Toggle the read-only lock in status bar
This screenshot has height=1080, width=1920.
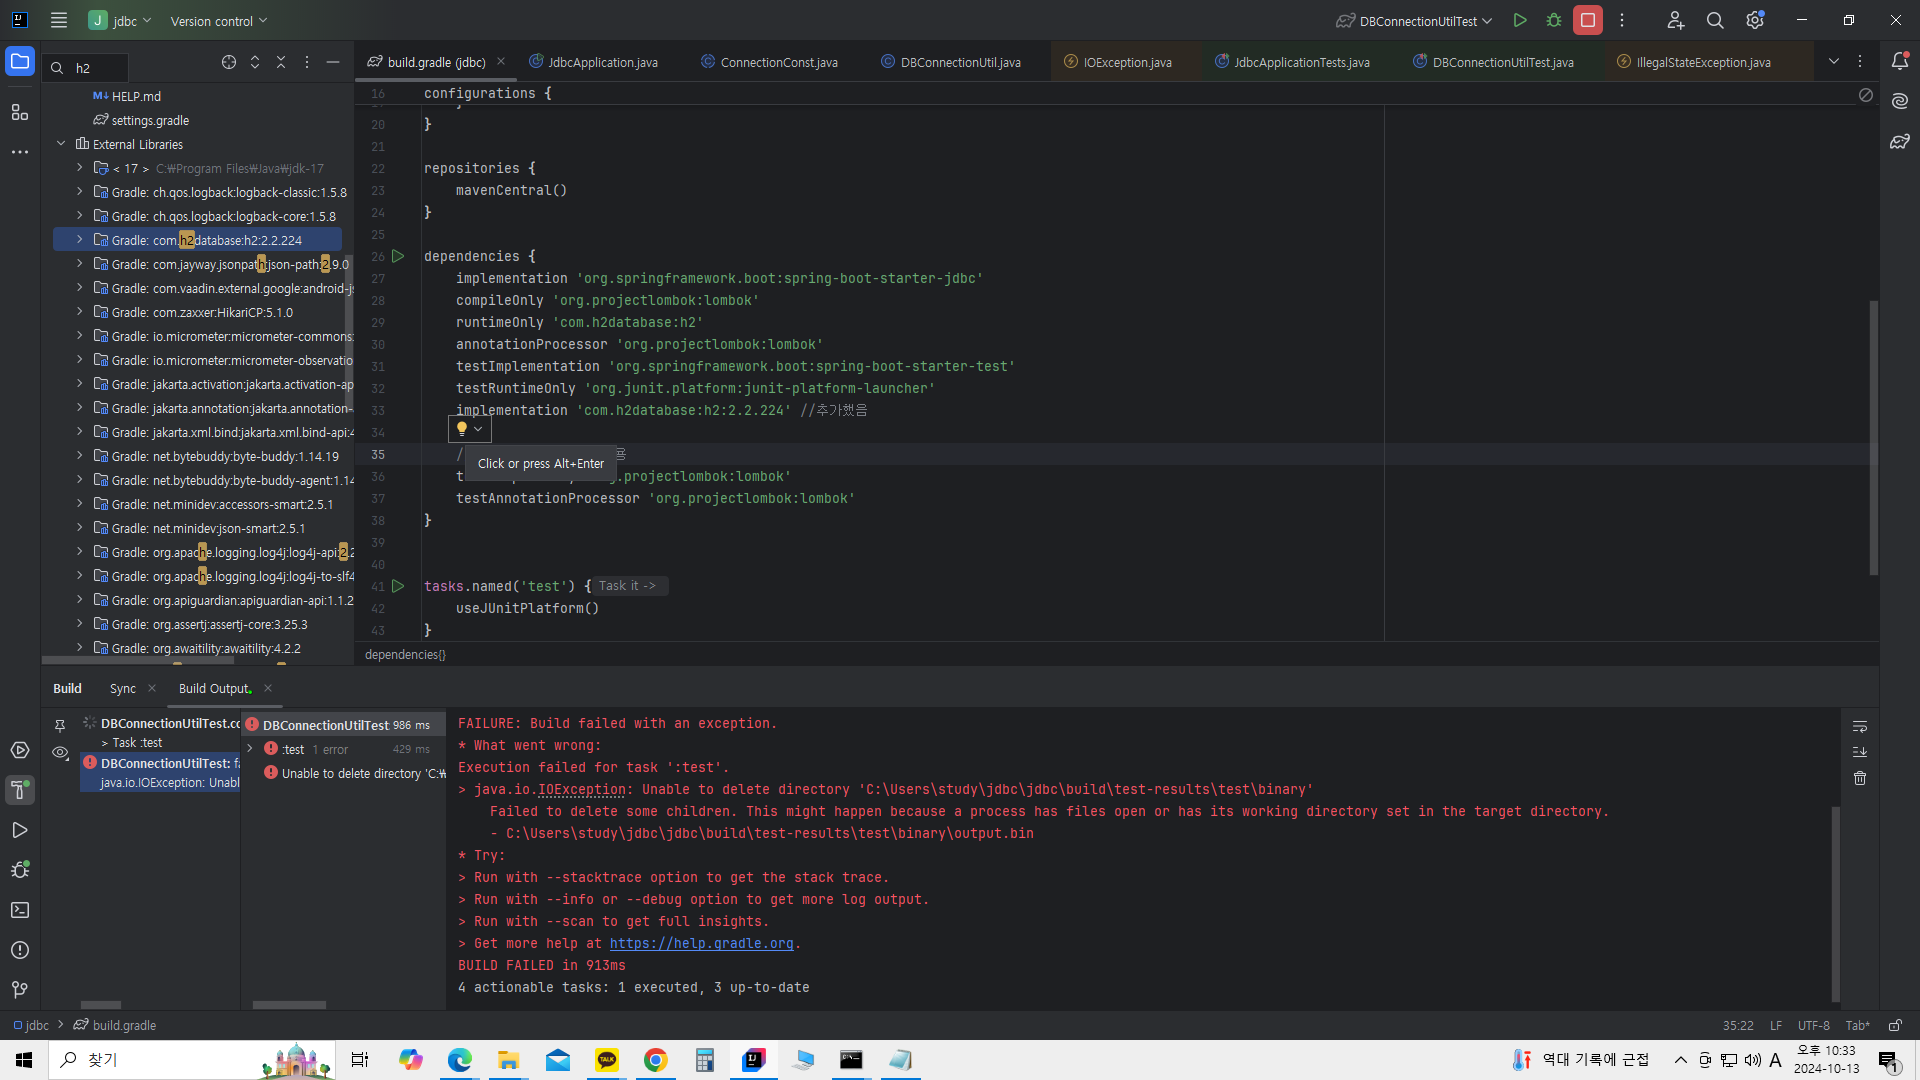pyautogui.click(x=1895, y=1026)
